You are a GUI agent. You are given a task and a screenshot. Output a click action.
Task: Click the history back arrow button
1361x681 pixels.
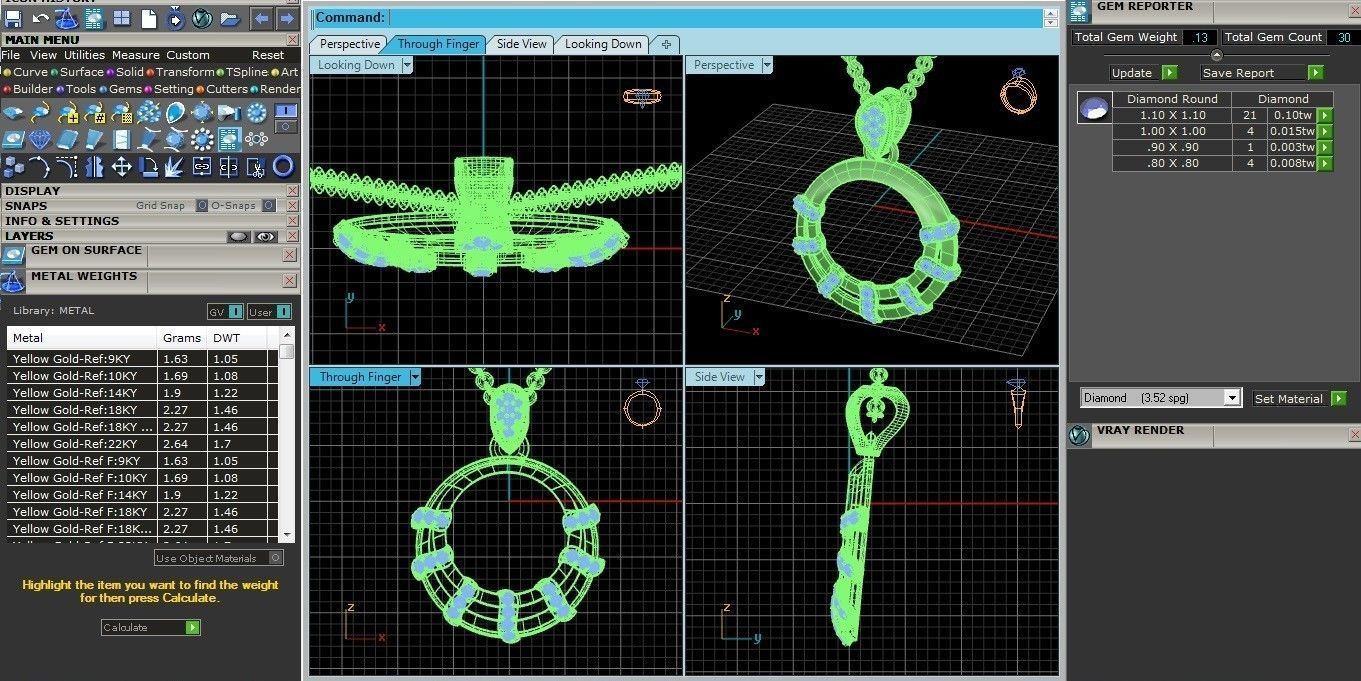261,18
